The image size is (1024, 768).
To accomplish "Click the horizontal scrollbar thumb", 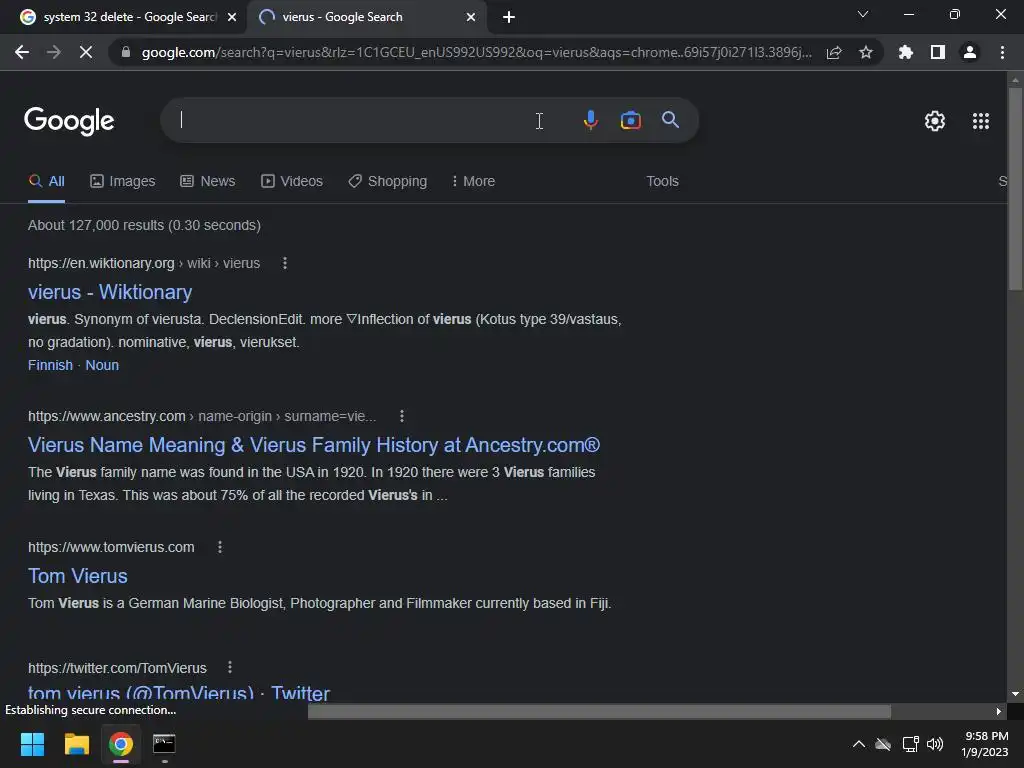I will (x=599, y=711).
